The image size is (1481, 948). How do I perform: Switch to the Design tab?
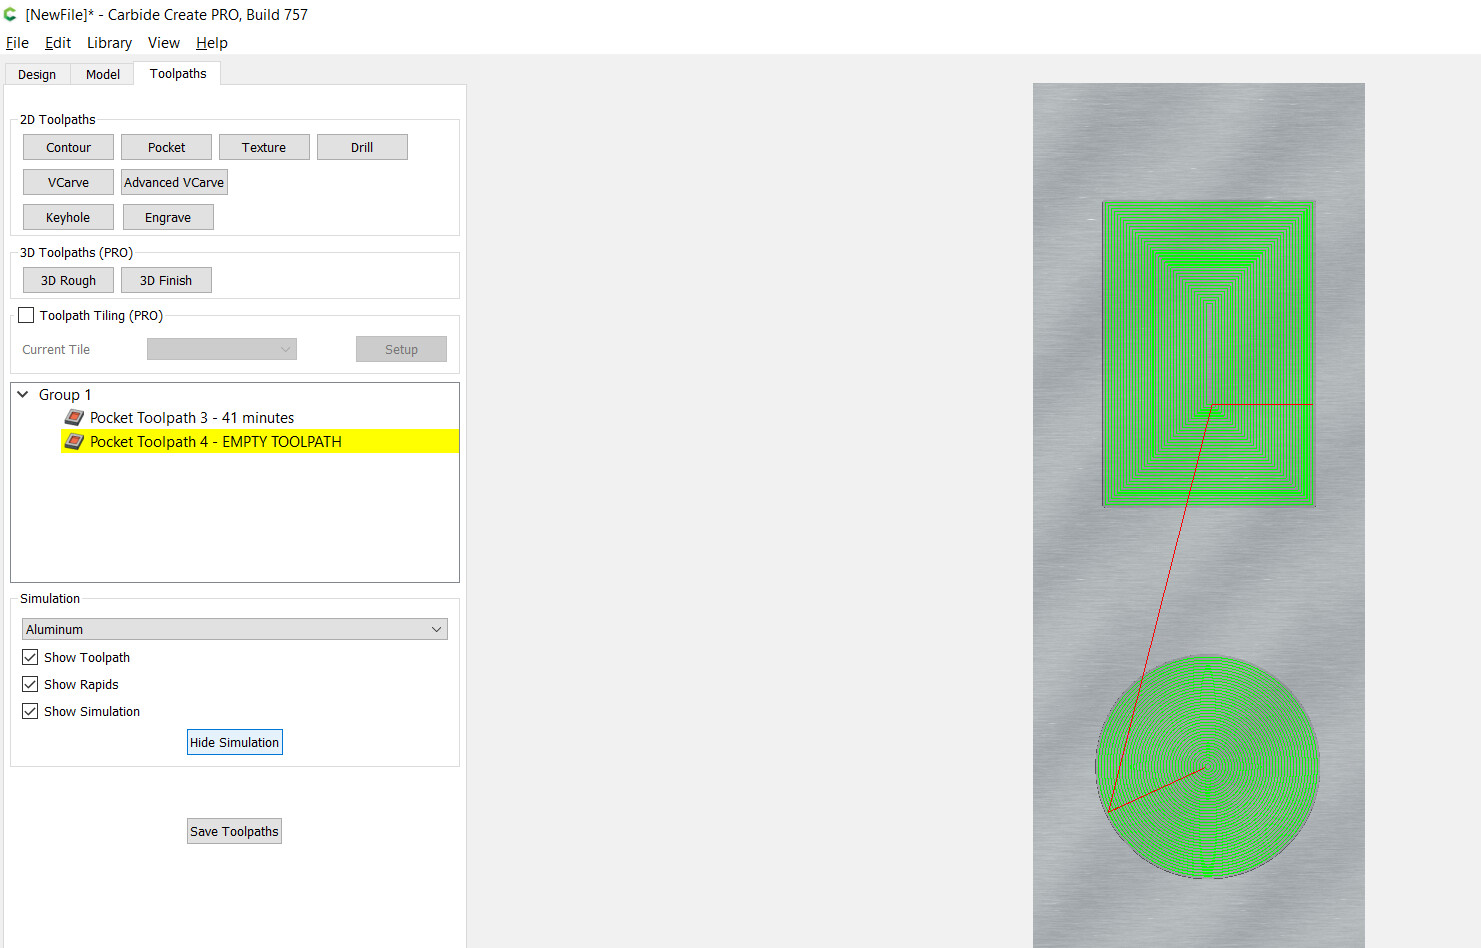click(x=37, y=75)
